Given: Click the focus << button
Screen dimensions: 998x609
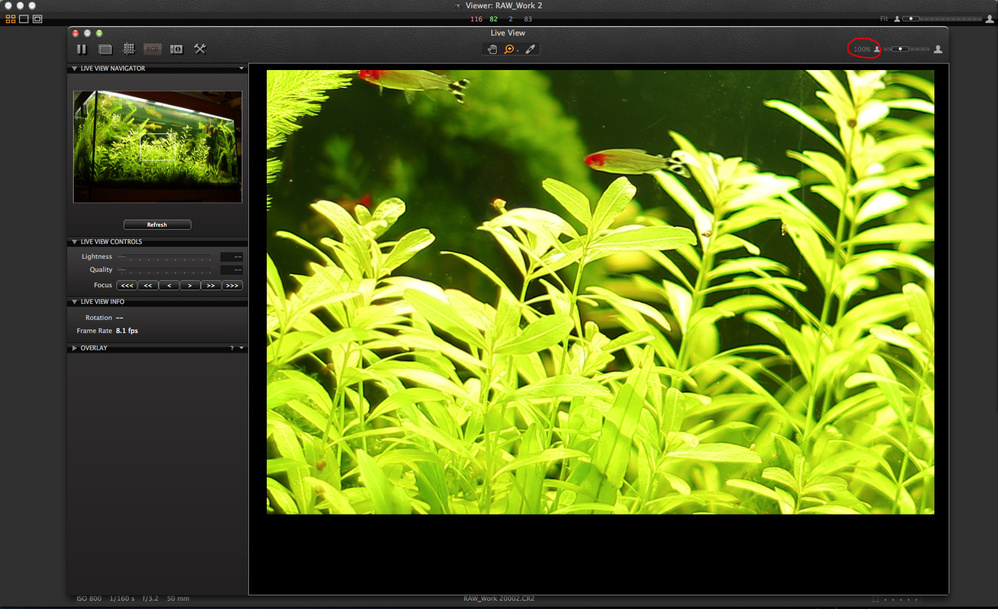Looking at the screenshot, I should (x=148, y=285).
